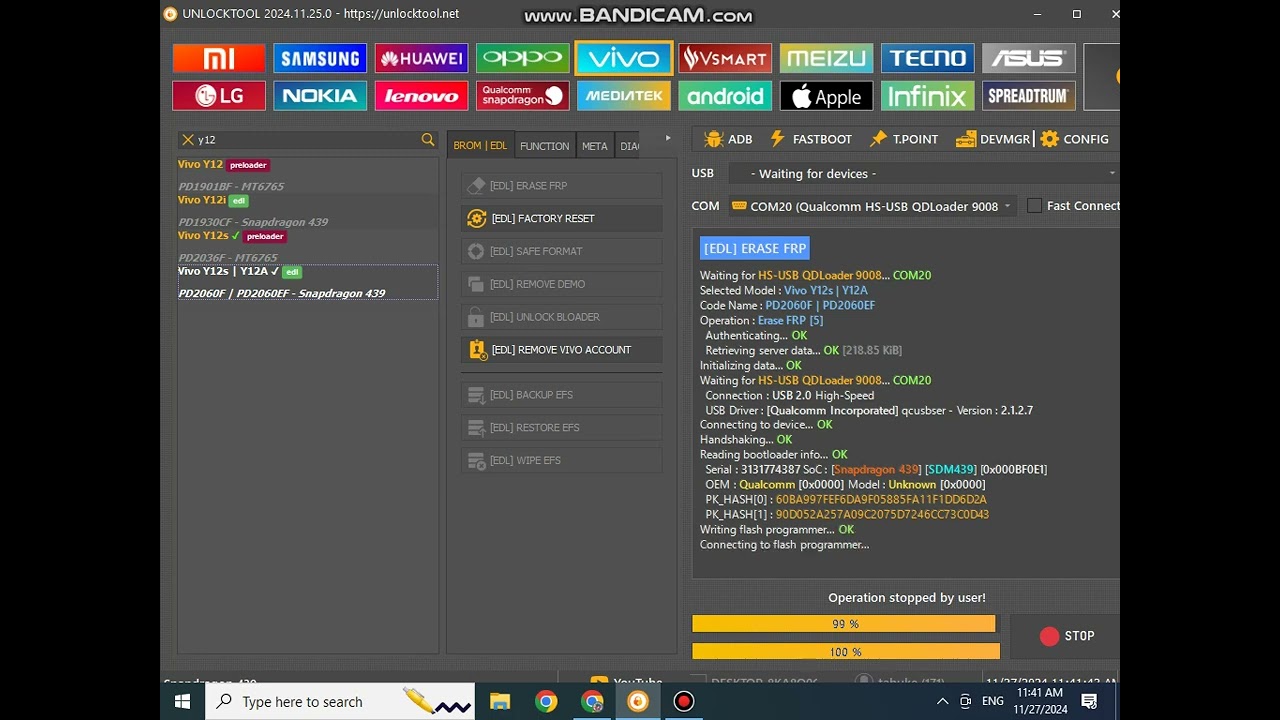Select Vivo Y12s | Y12A edl model
Viewport: 1280px width, 720px height.
click(x=307, y=282)
